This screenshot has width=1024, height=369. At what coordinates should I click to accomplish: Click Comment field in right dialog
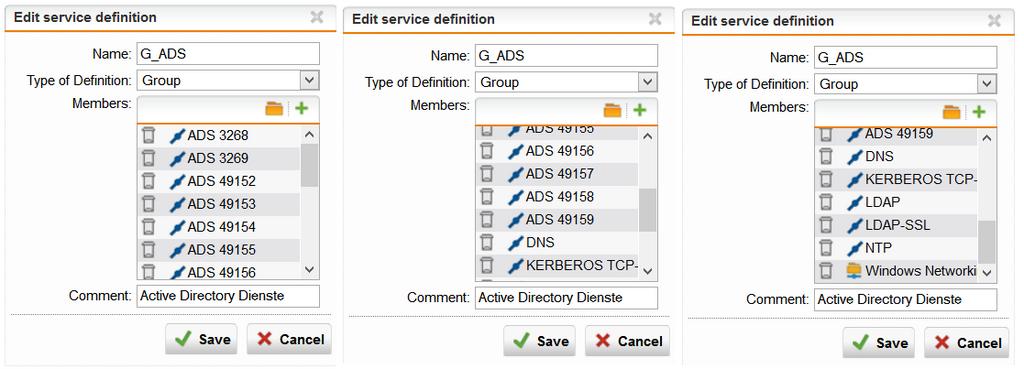coord(906,300)
